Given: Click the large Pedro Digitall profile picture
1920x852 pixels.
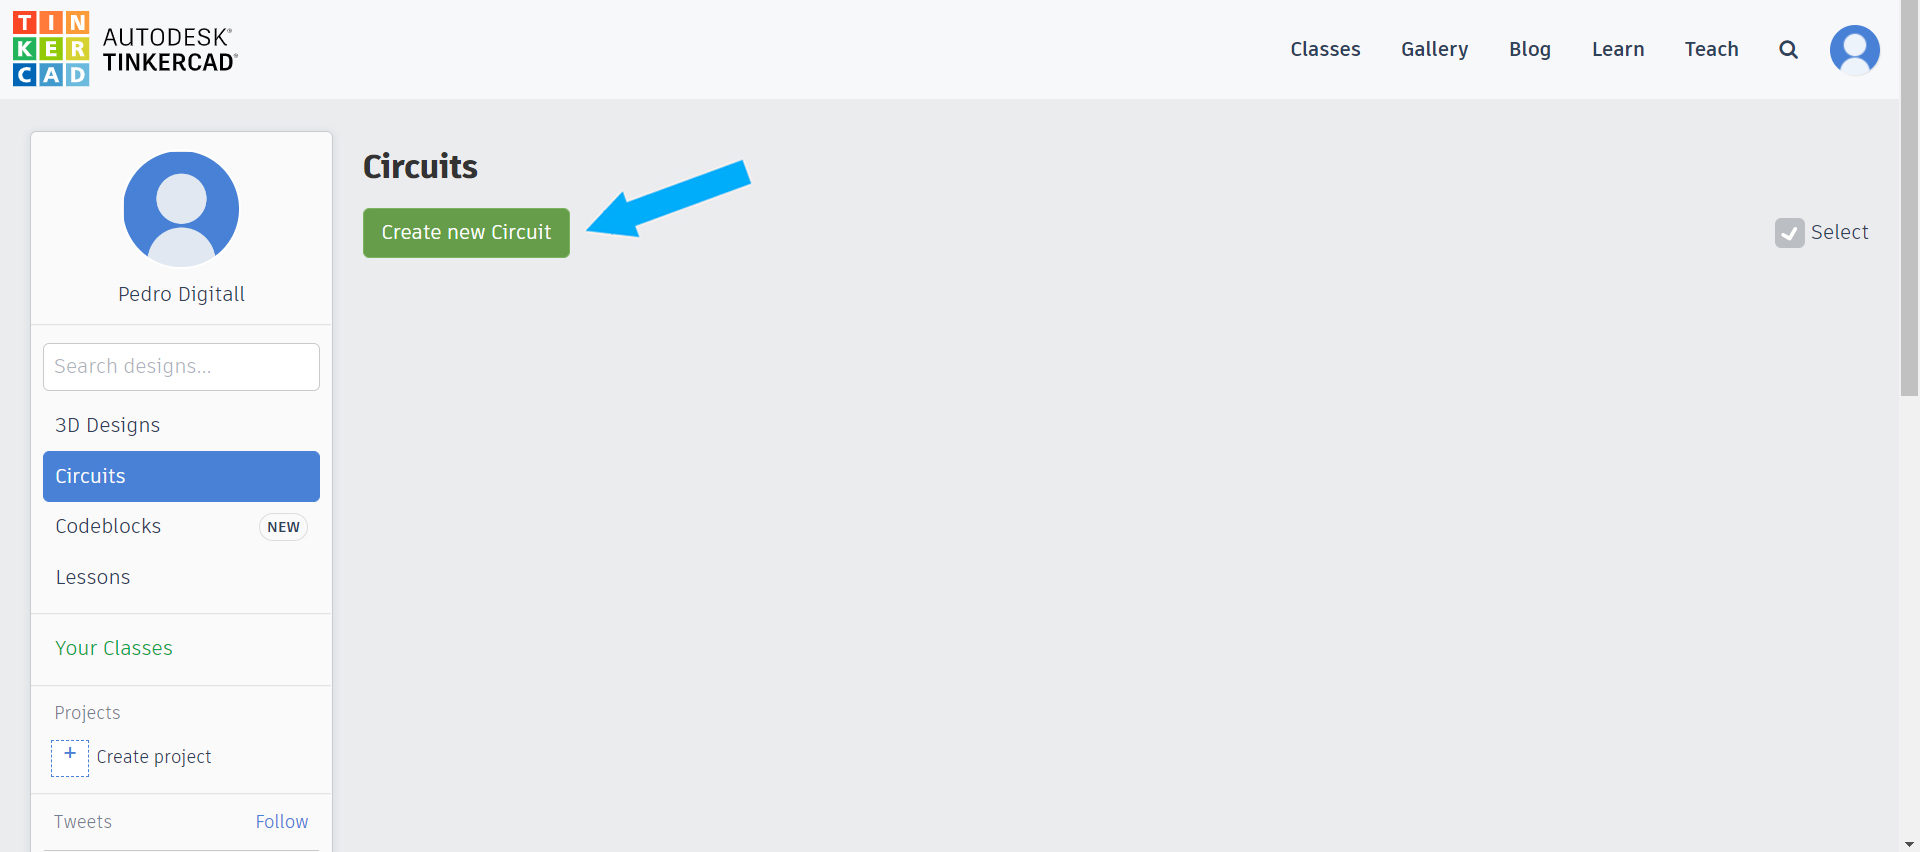Looking at the screenshot, I should point(181,209).
